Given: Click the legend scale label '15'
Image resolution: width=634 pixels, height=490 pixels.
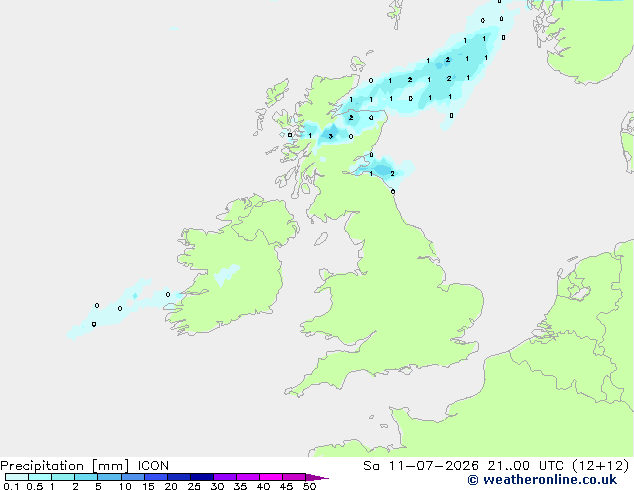Looking at the screenshot, I should click(148, 486).
